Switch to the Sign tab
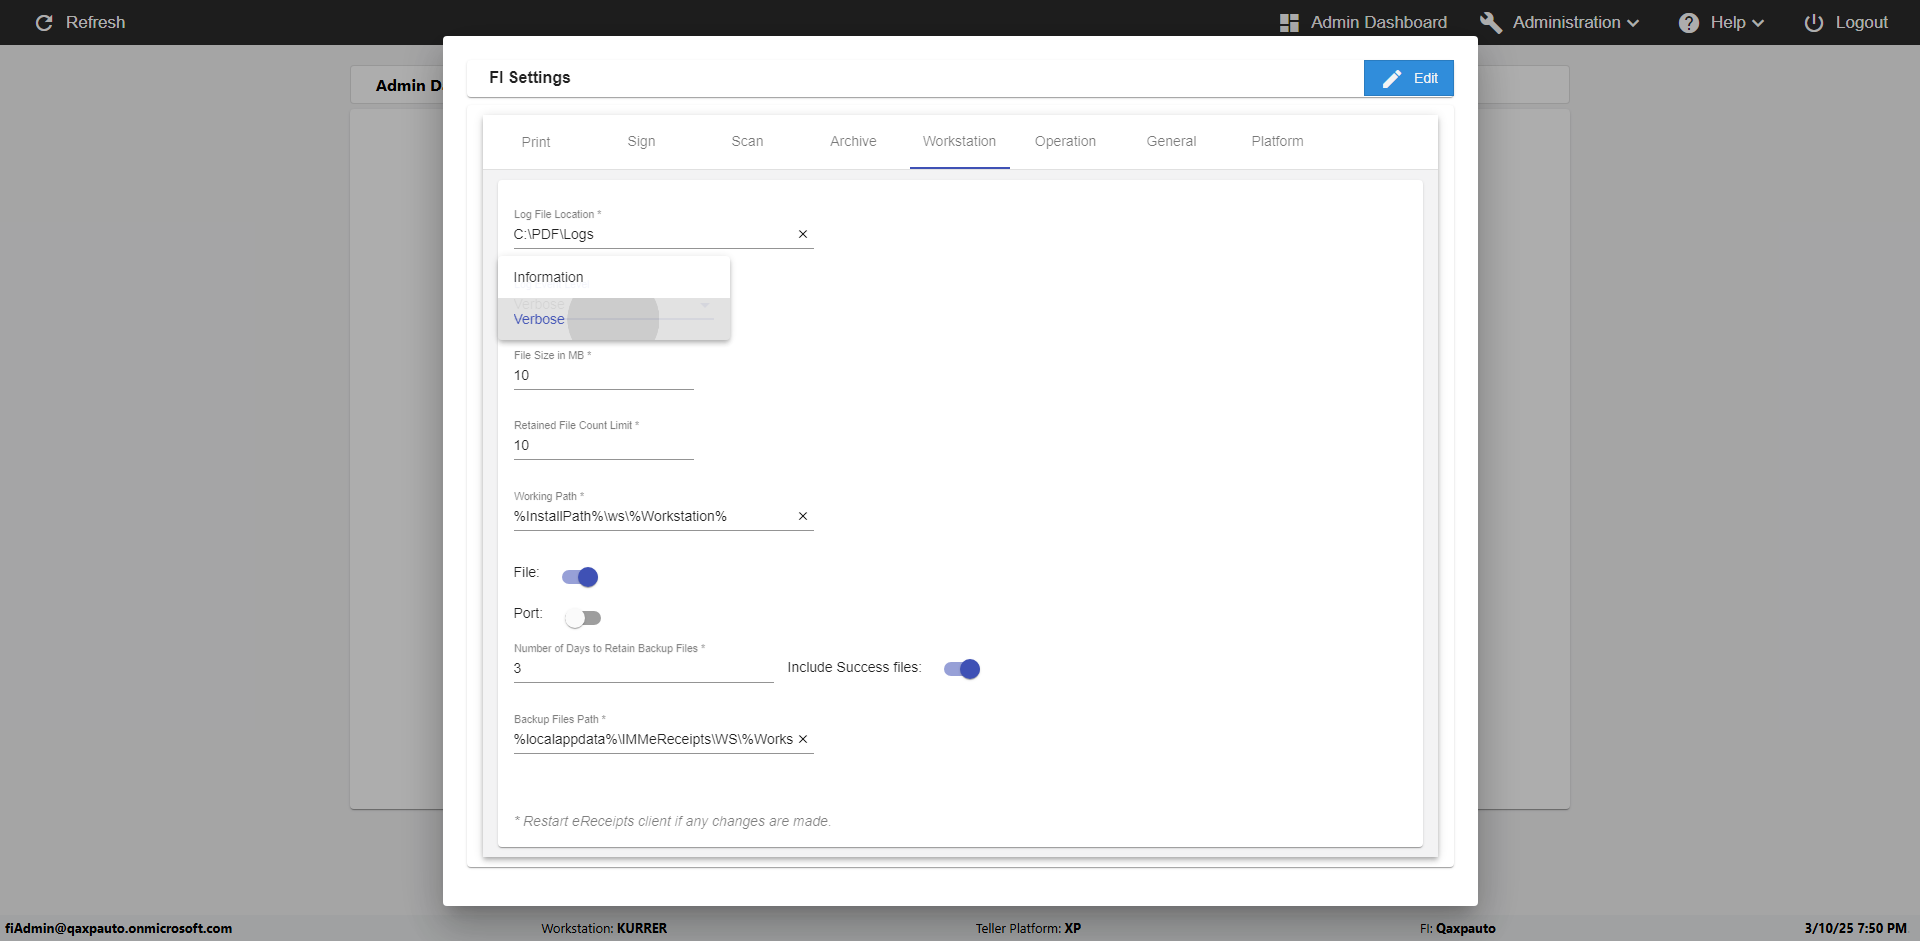 click(x=642, y=142)
